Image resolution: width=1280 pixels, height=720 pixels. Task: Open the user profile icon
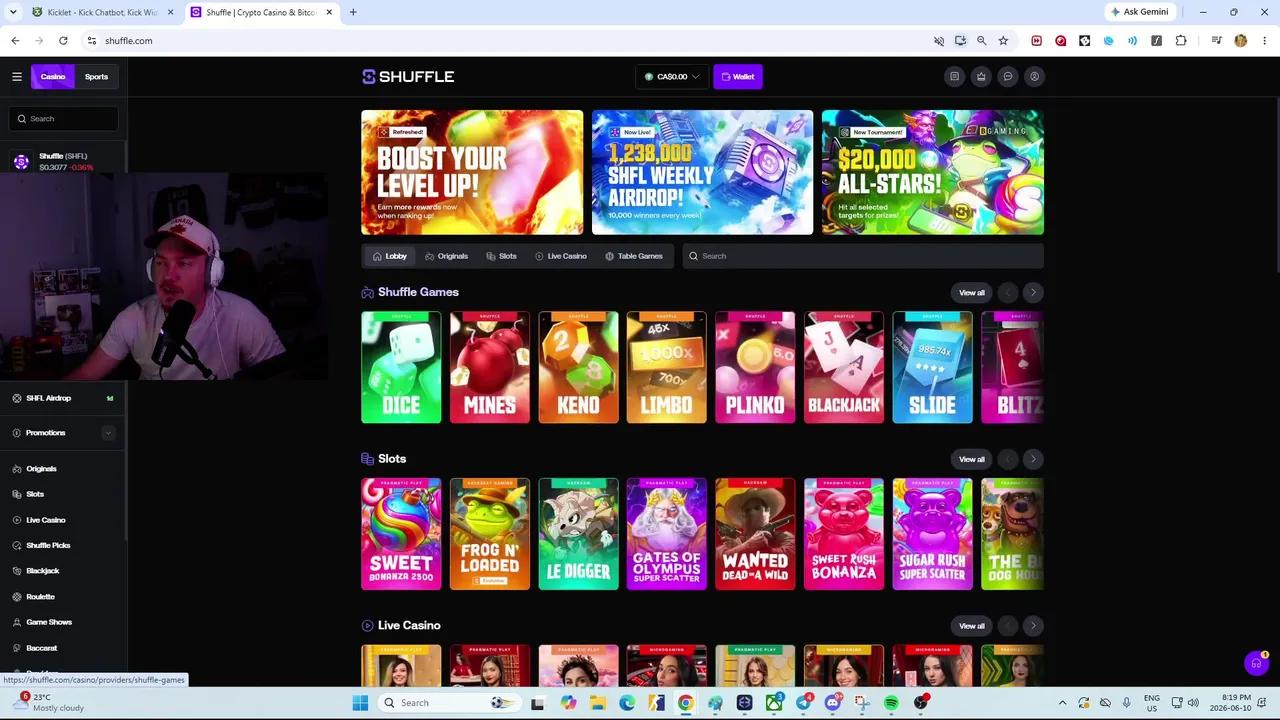point(1035,76)
